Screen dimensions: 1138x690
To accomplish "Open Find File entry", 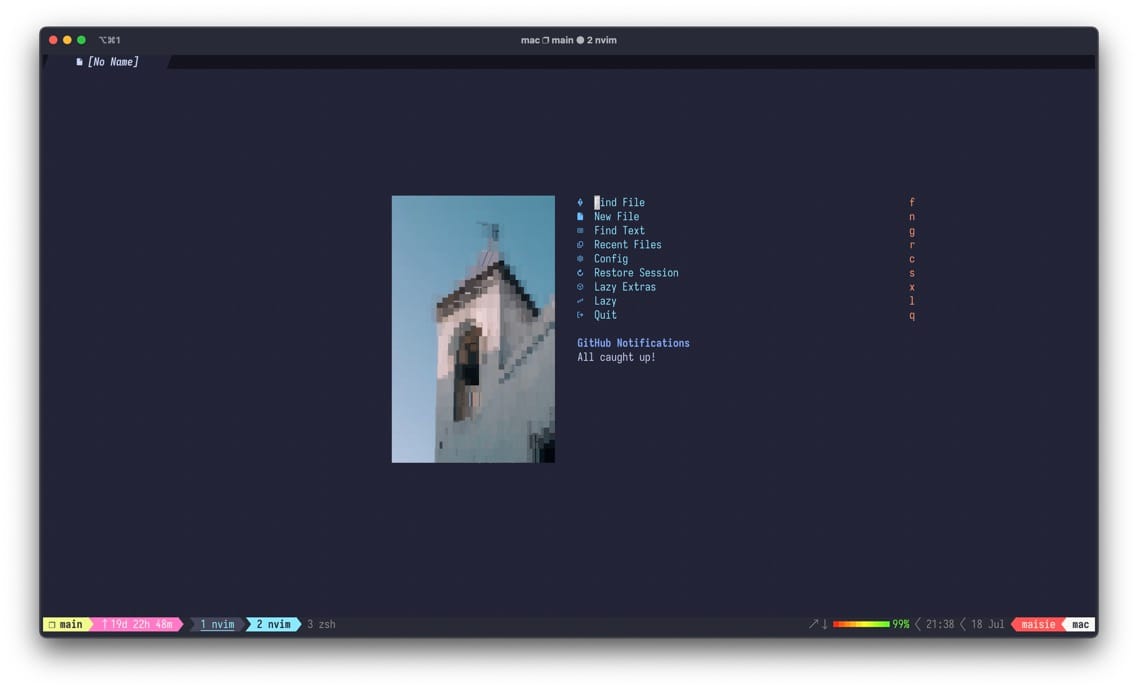I will pyautogui.click(x=619, y=202).
